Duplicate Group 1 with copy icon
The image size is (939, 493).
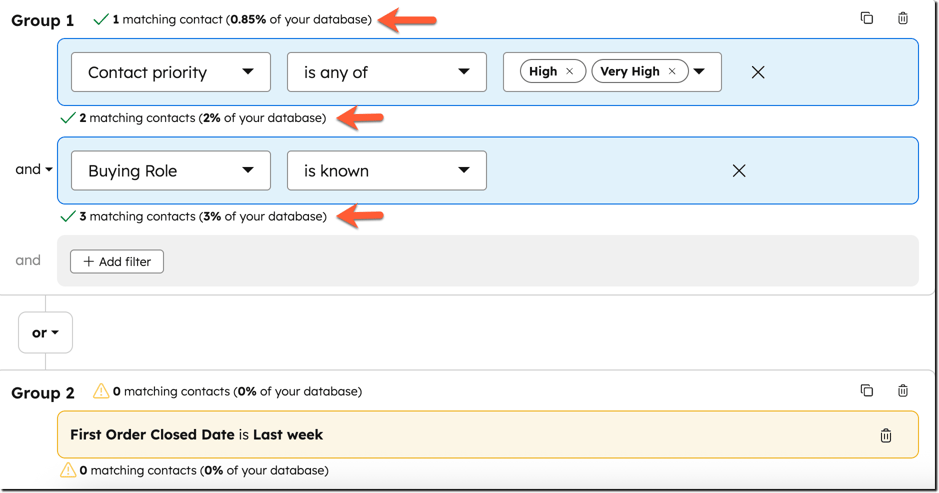coord(867,18)
